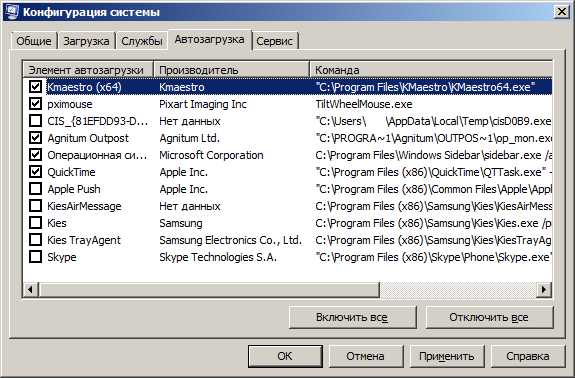Go to the Службы tab
Image resolution: width=575 pixels, height=378 pixels.
(x=142, y=41)
